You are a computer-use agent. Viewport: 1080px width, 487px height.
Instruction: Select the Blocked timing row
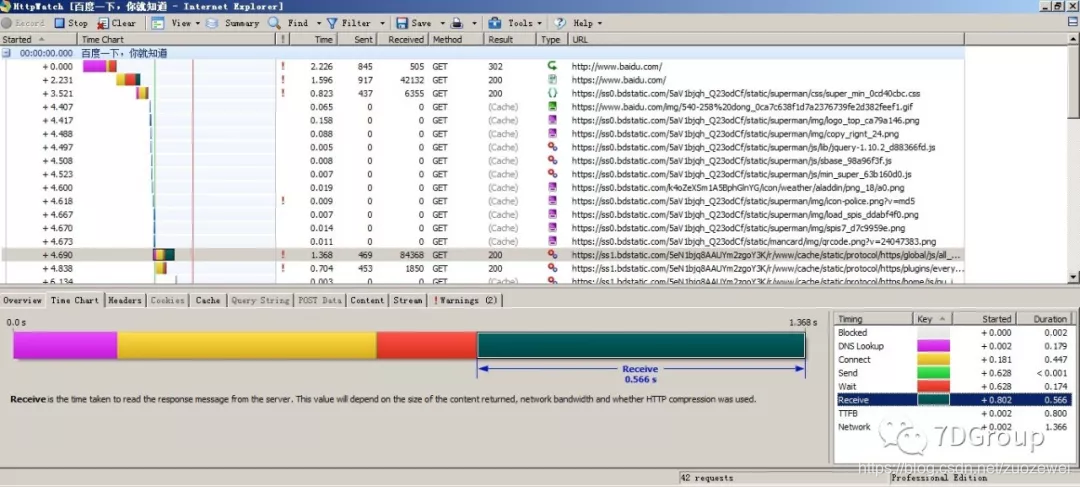click(953, 333)
